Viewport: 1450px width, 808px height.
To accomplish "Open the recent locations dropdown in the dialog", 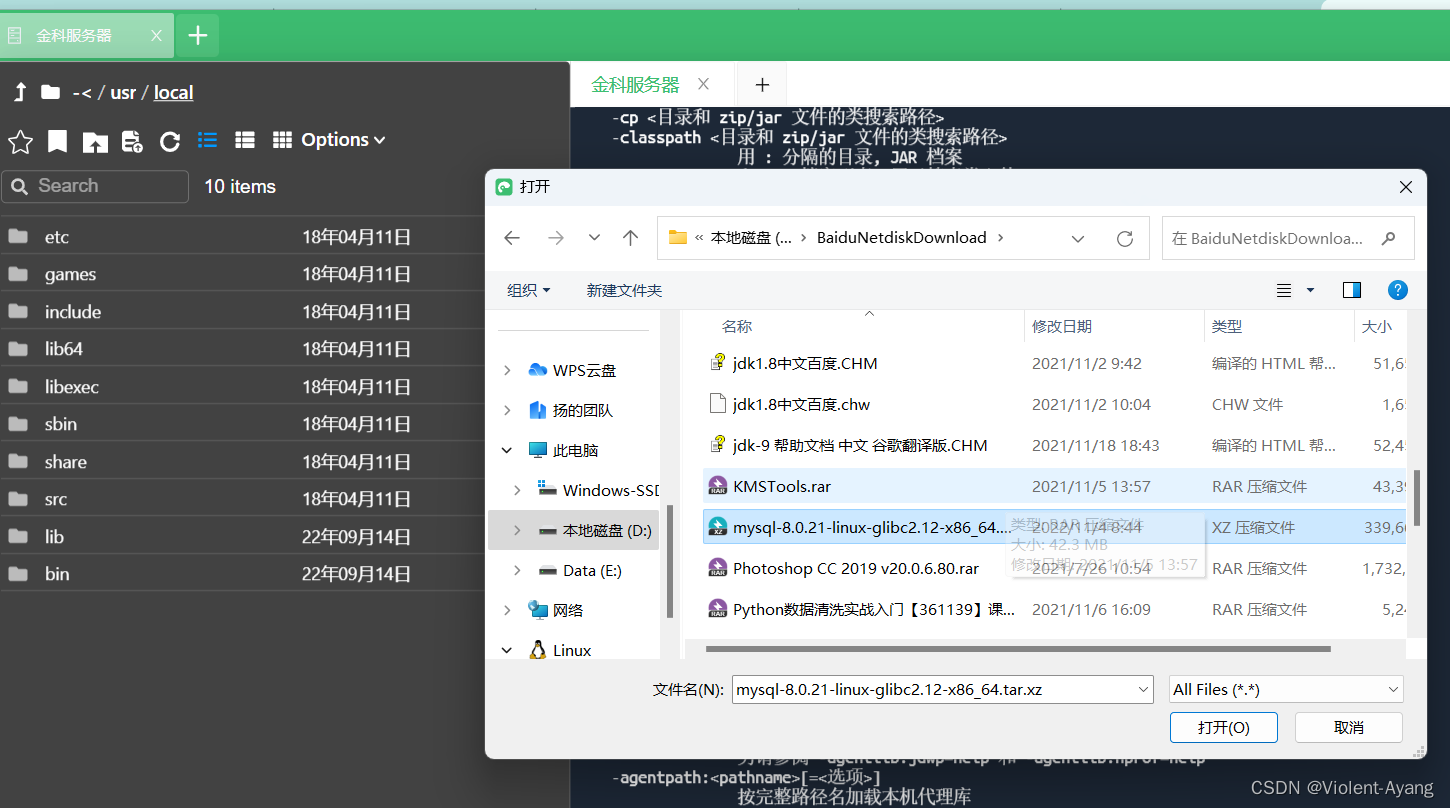I will point(594,238).
